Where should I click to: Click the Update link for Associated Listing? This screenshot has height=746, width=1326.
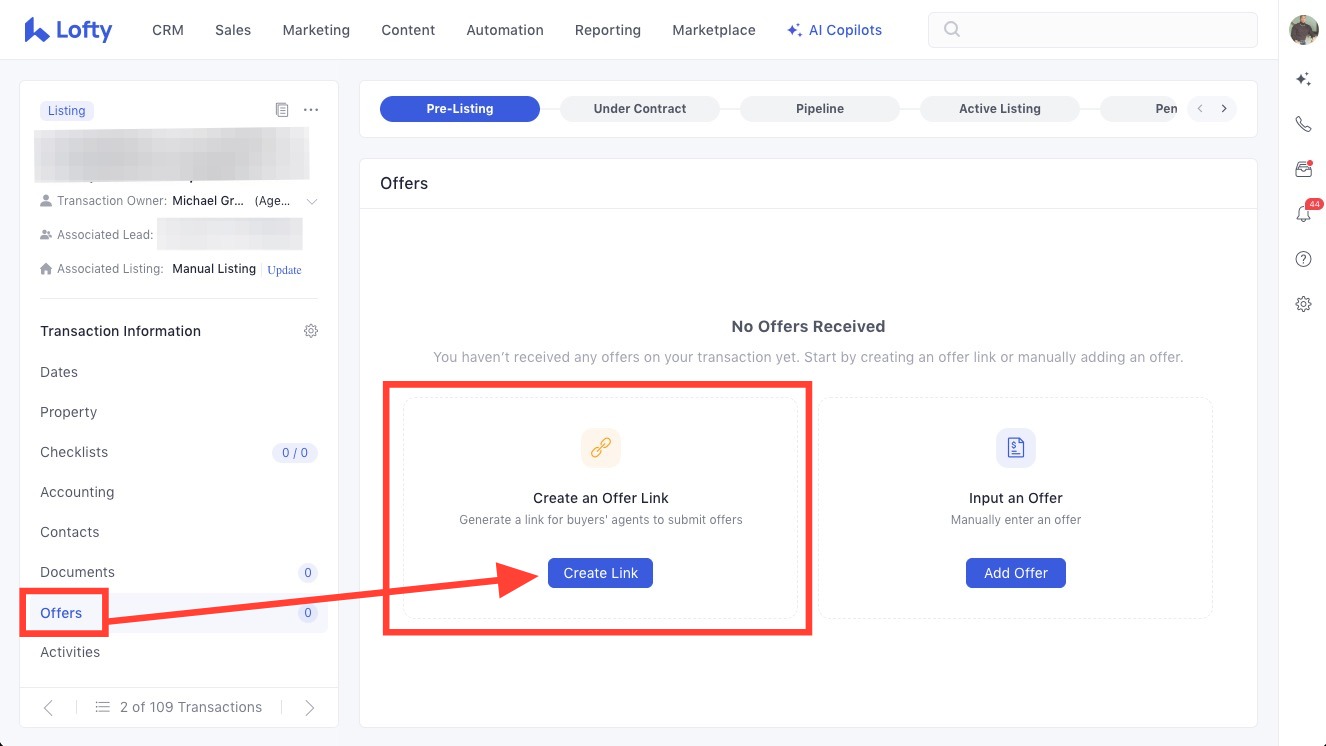(x=284, y=270)
